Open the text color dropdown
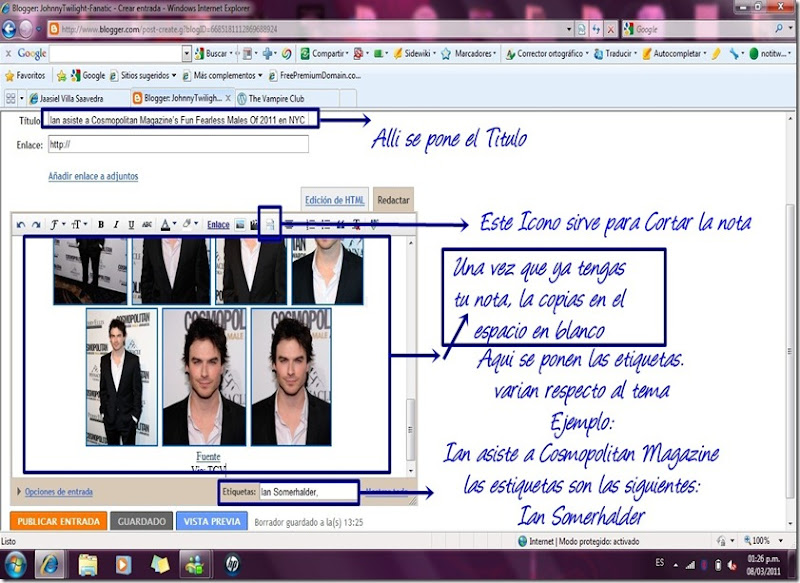 click(x=168, y=224)
